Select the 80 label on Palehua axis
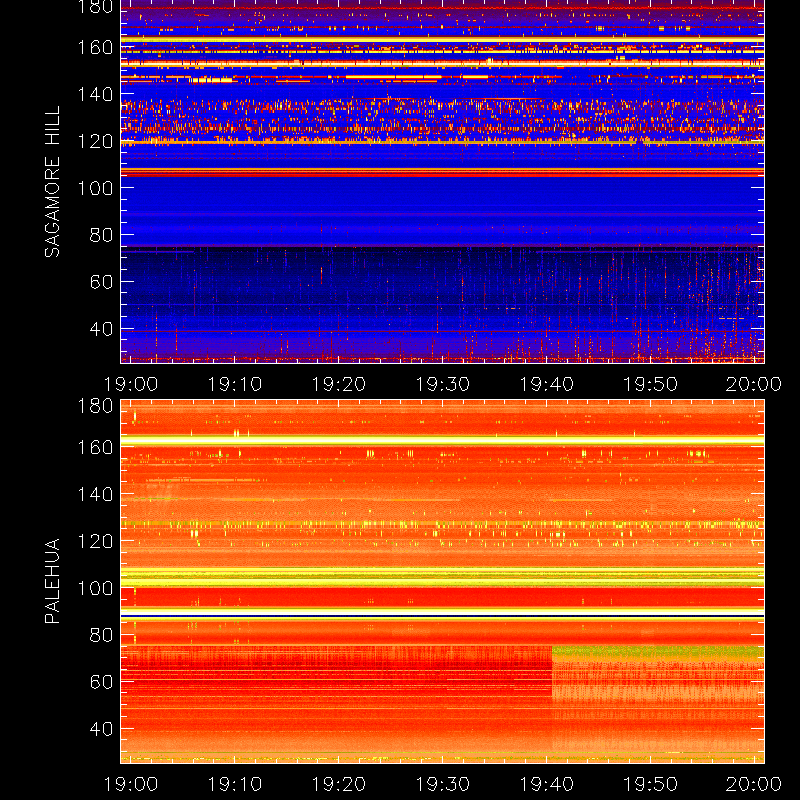 point(101,635)
